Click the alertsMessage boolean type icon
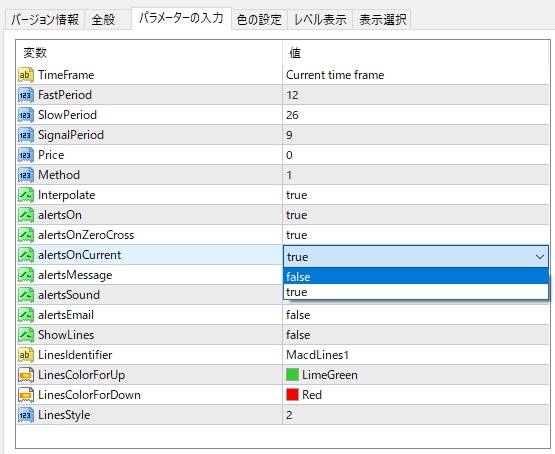The height and width of the screenshot is (454, 555). [26, 275]
